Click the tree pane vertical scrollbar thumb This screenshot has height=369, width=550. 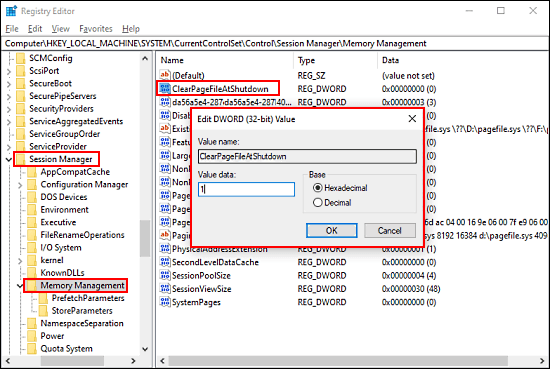click(x=145, y=239)
